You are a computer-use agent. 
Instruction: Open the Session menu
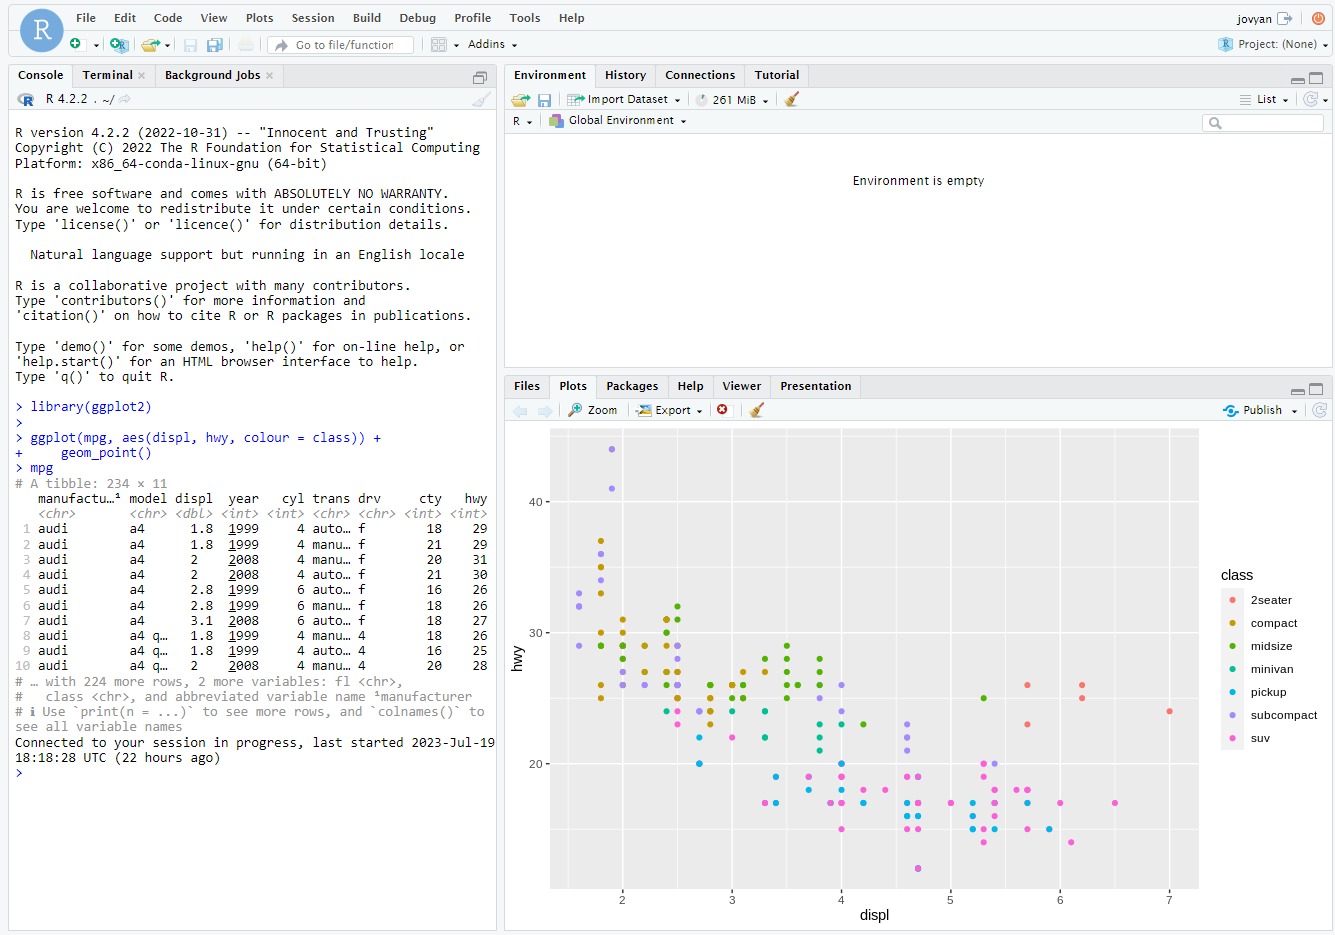click(312, 17)
